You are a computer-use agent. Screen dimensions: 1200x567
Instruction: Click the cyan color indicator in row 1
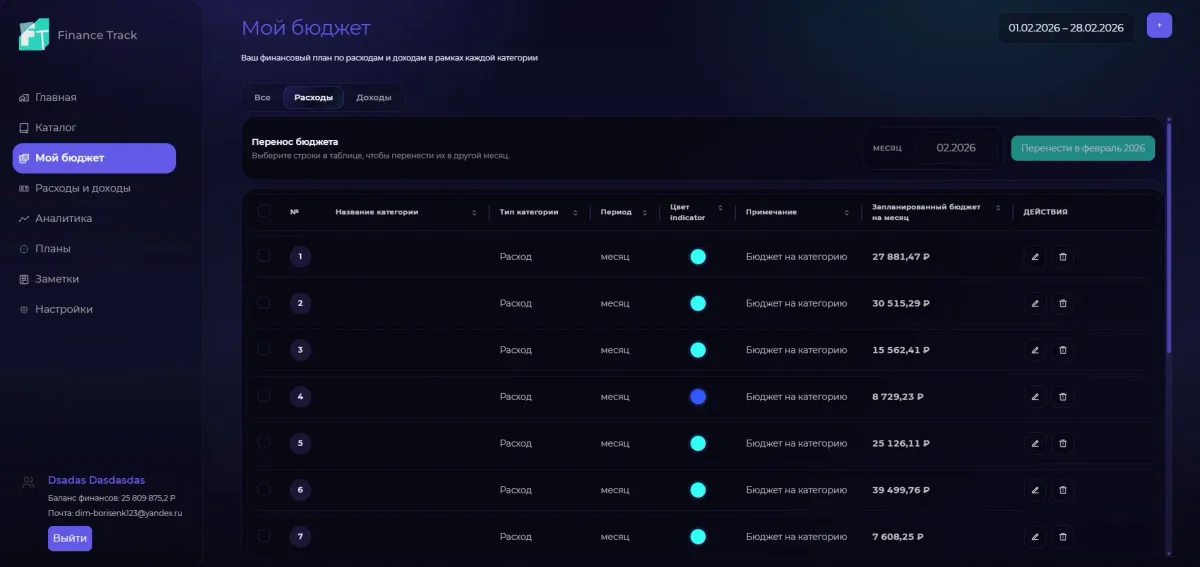(698, 257)
